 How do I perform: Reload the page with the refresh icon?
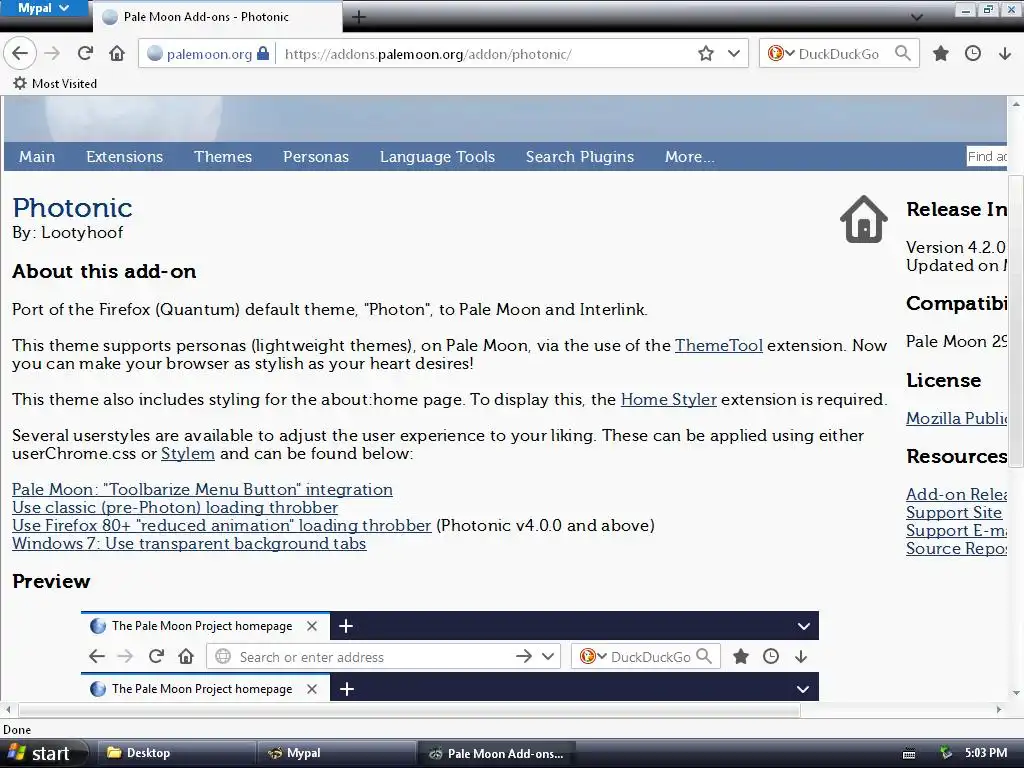[85, 54]
